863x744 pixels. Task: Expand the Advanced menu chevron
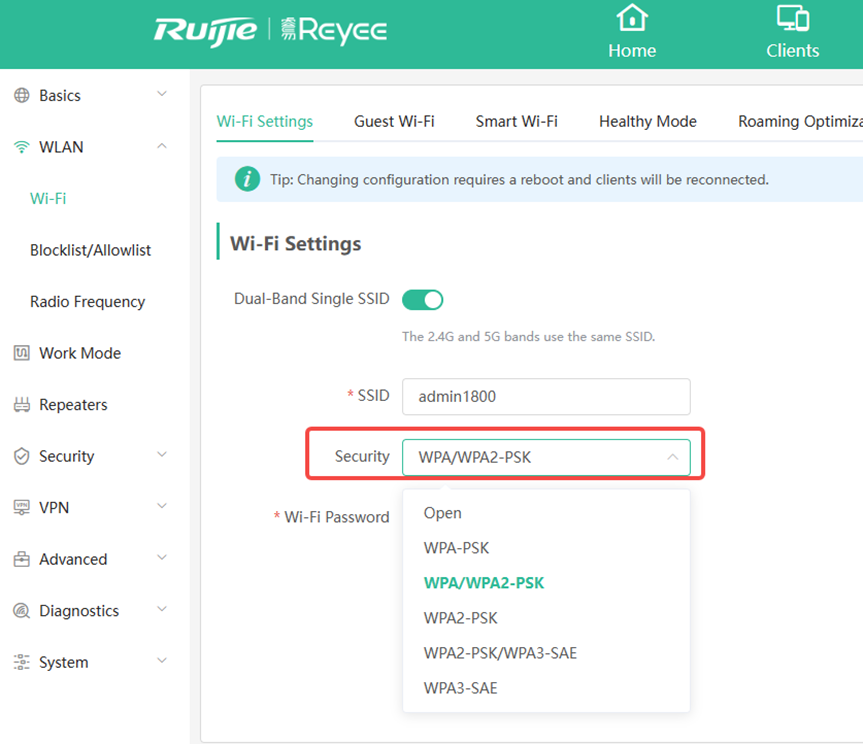pyautogui.click(x=162, y=559)
